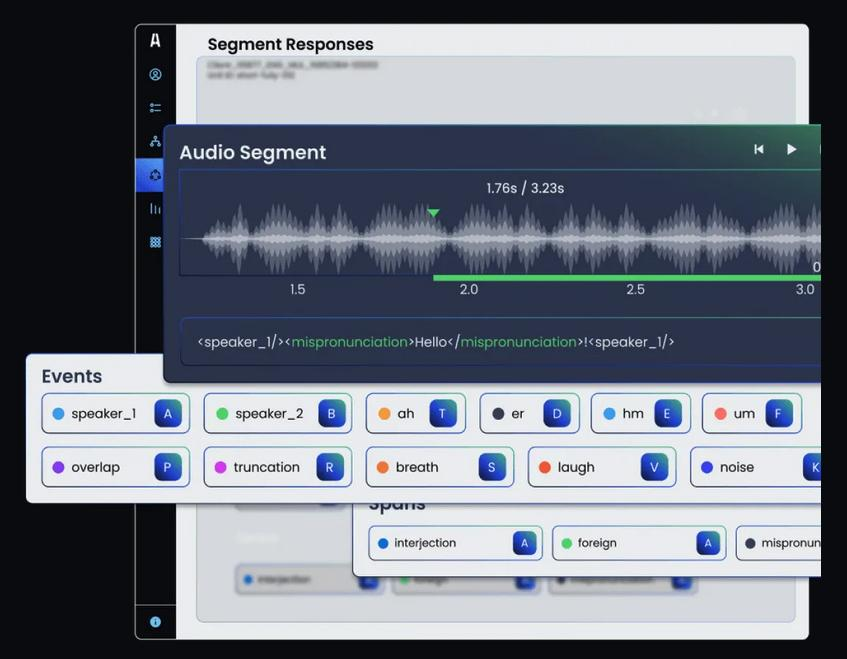Image resolution: width=847 pixels, height=659 pixels.
Task: Select the hierarchy tree sidebar icon
Action: coord(155,142)
